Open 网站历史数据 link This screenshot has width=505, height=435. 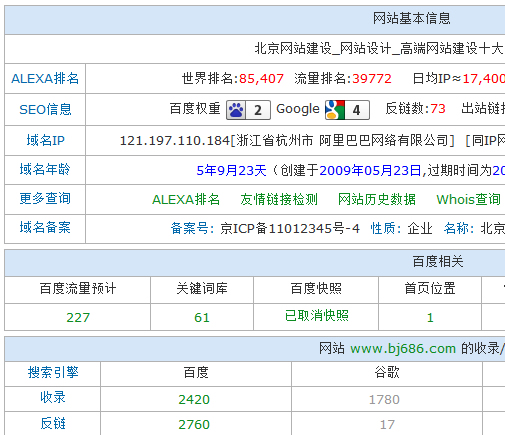(377, 199)
